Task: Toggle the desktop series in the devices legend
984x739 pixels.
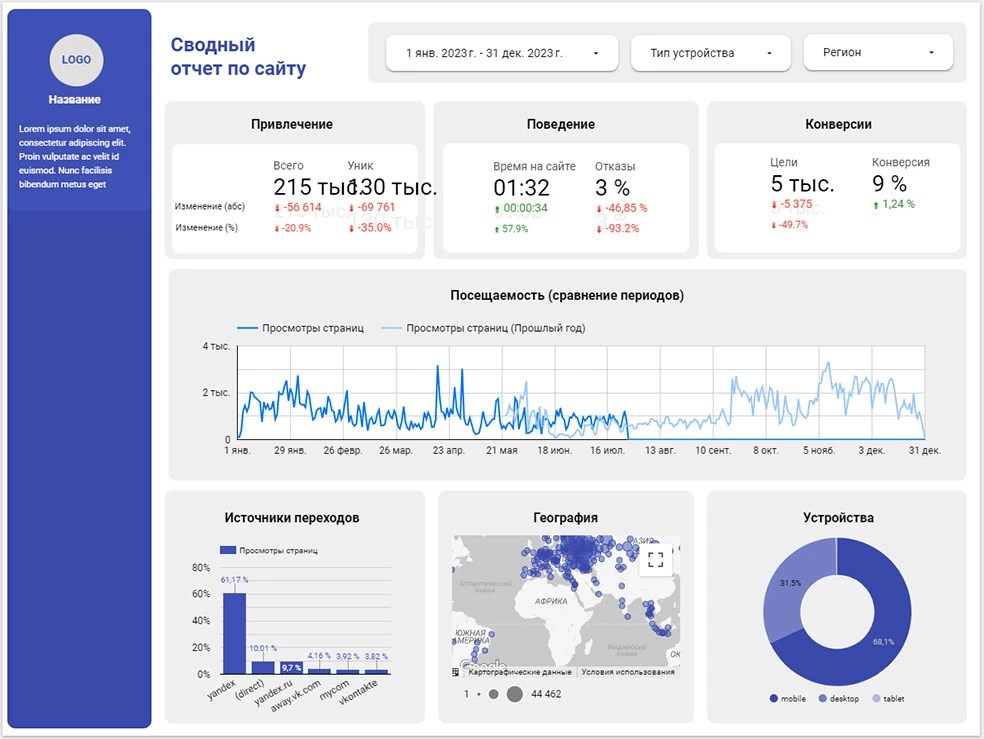Action: tap(823, 698)
